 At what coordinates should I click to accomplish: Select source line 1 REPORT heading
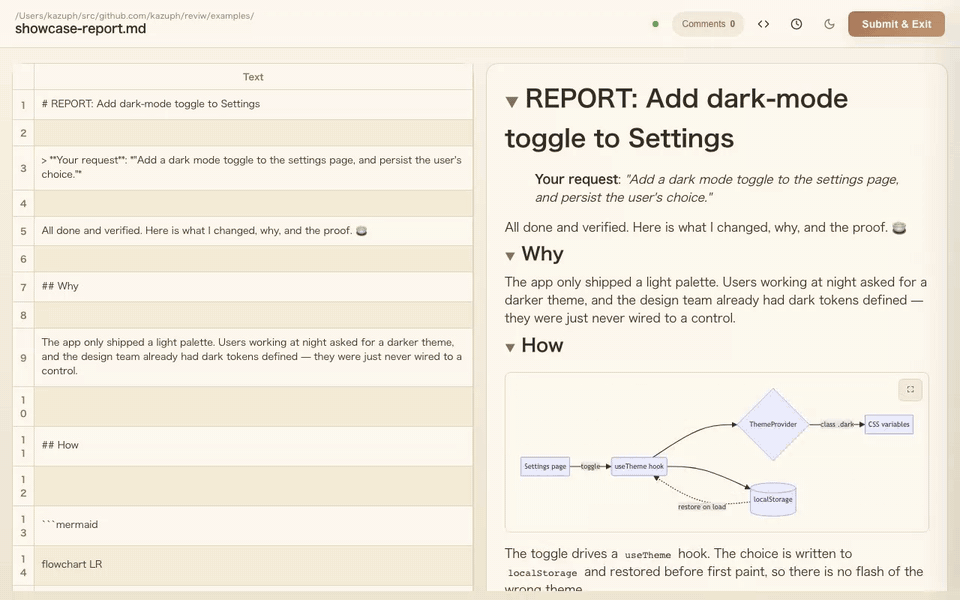coord(253,104)
